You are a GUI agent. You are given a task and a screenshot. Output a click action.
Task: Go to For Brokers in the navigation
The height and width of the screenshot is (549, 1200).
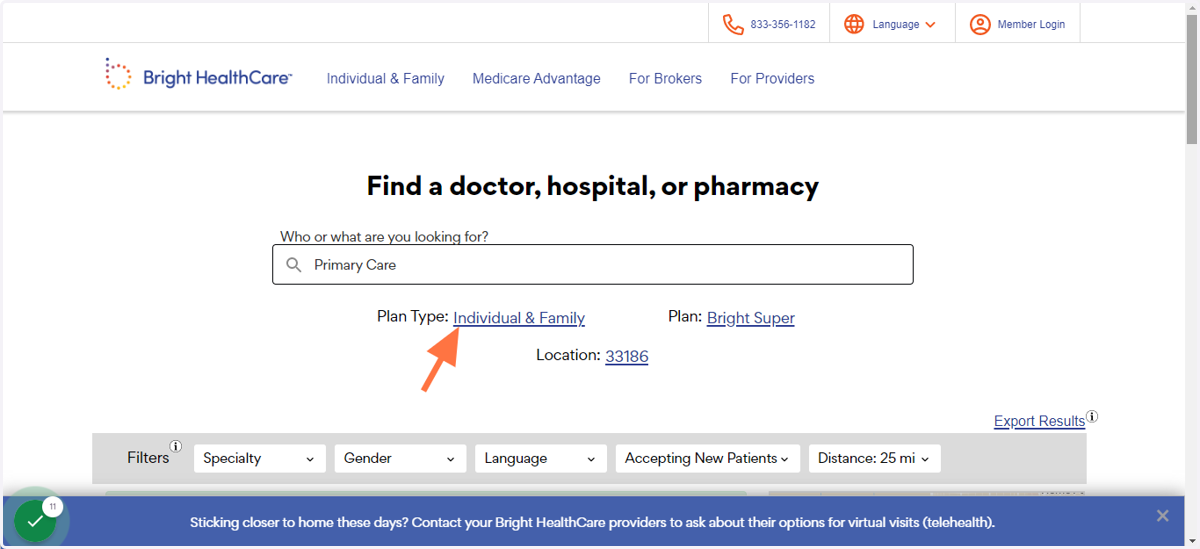(665, 78)
